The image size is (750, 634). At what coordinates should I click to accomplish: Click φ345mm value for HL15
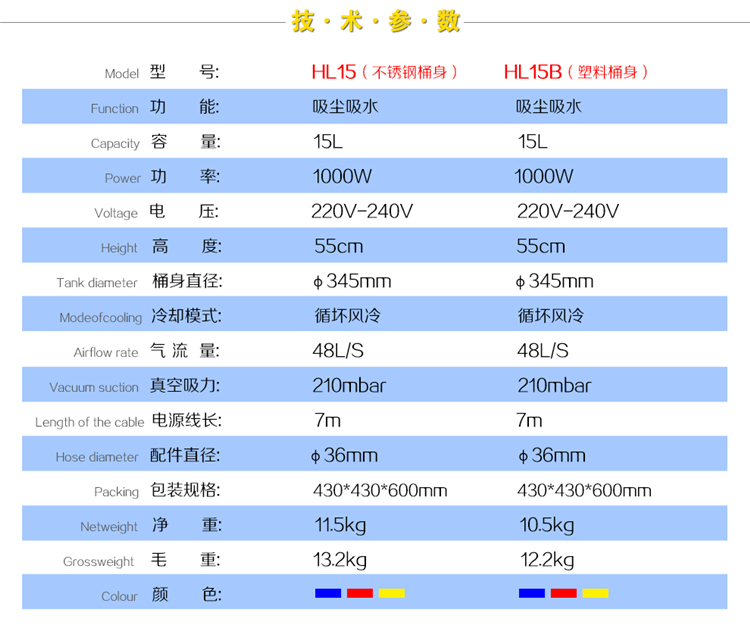[352, 281]
